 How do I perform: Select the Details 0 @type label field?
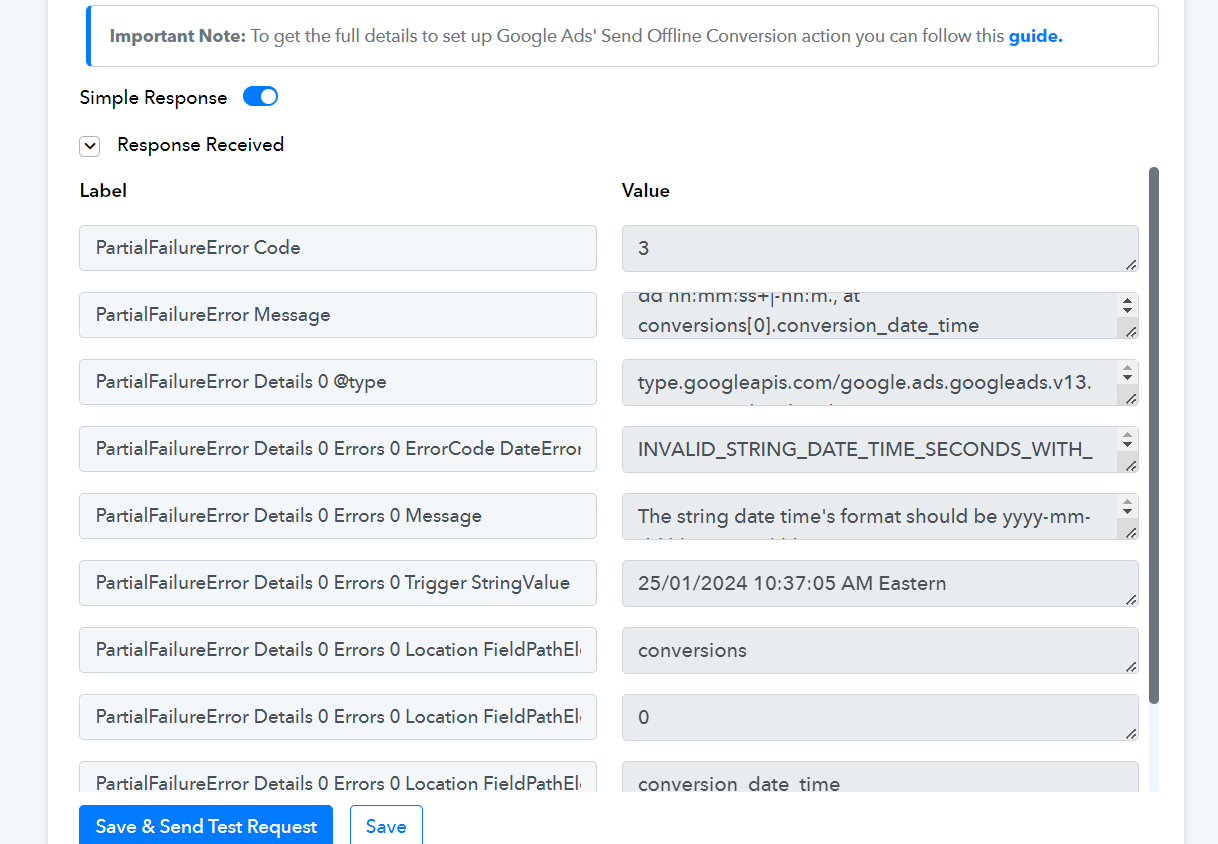338,382
